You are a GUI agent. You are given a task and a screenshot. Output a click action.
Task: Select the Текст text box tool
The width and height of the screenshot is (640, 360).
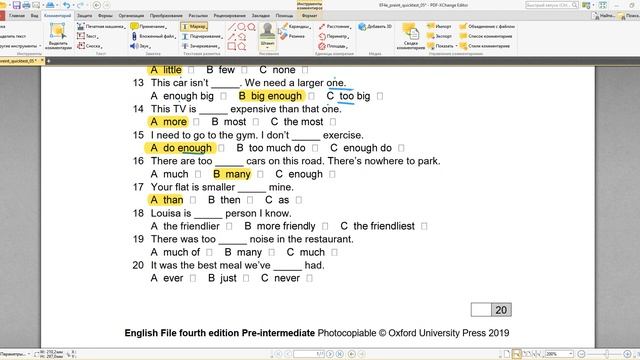pyautogui.click(x=88, y=36)
